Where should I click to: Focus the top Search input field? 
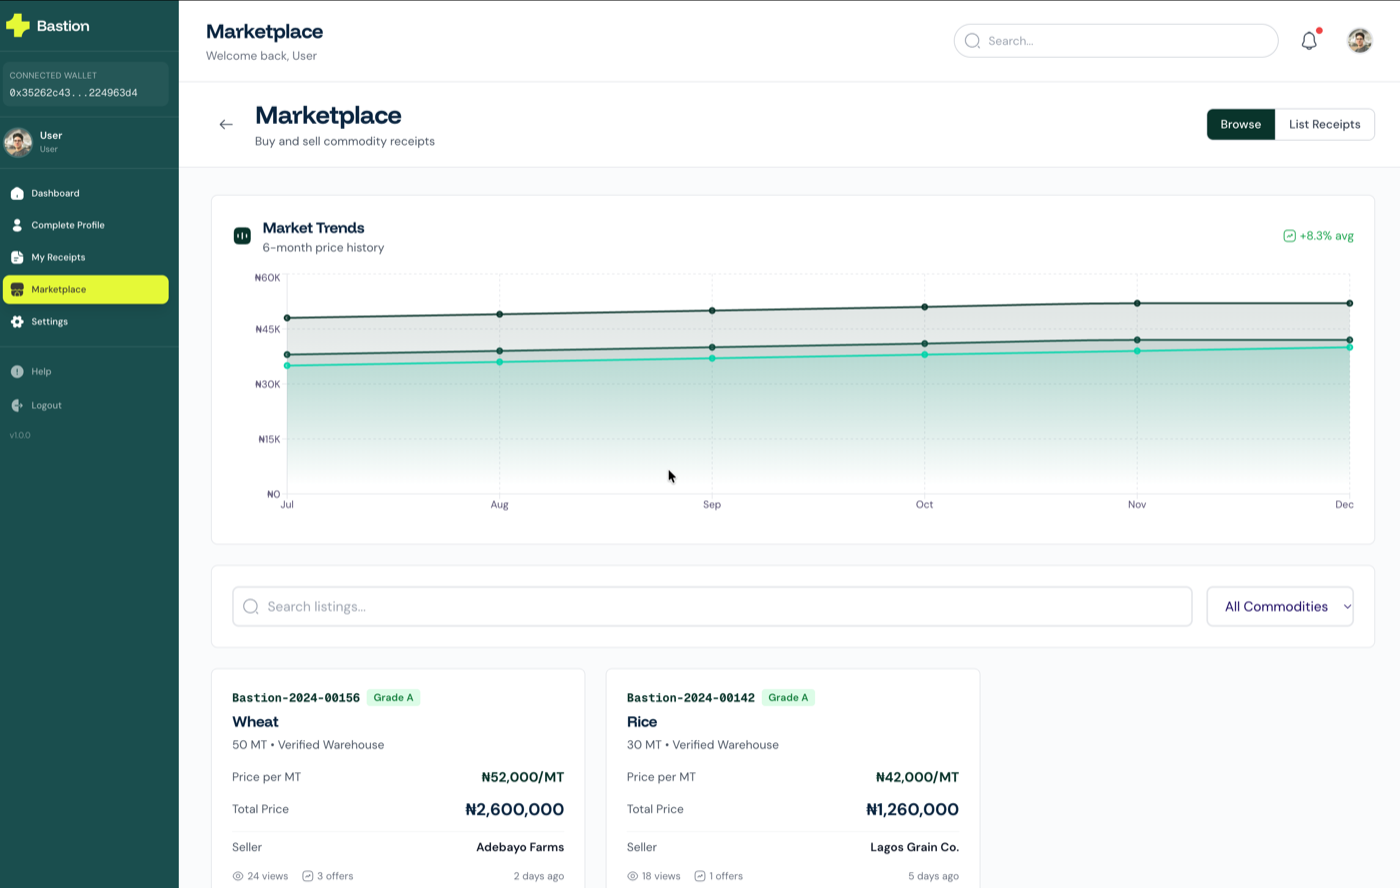pyautogui.click(x=1116, y=41)
